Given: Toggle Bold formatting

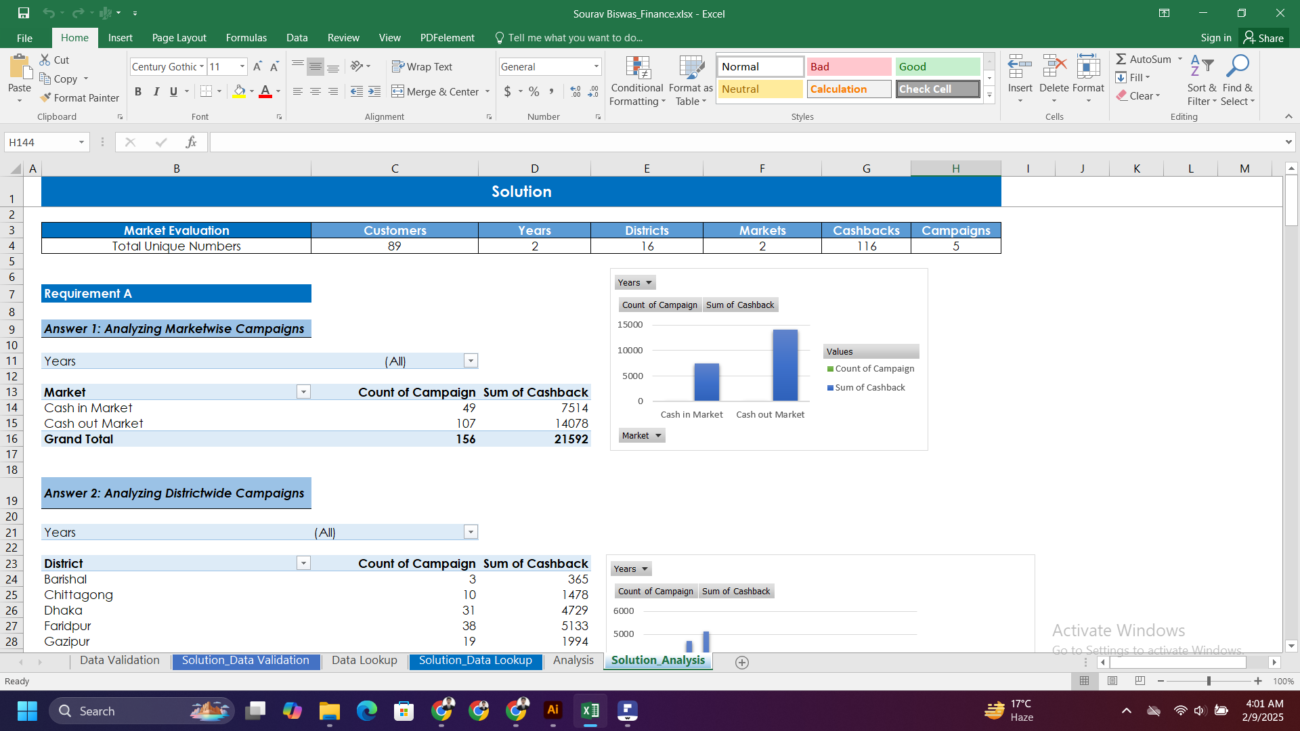Looking at the screenshot, I should tap(138, 91).
